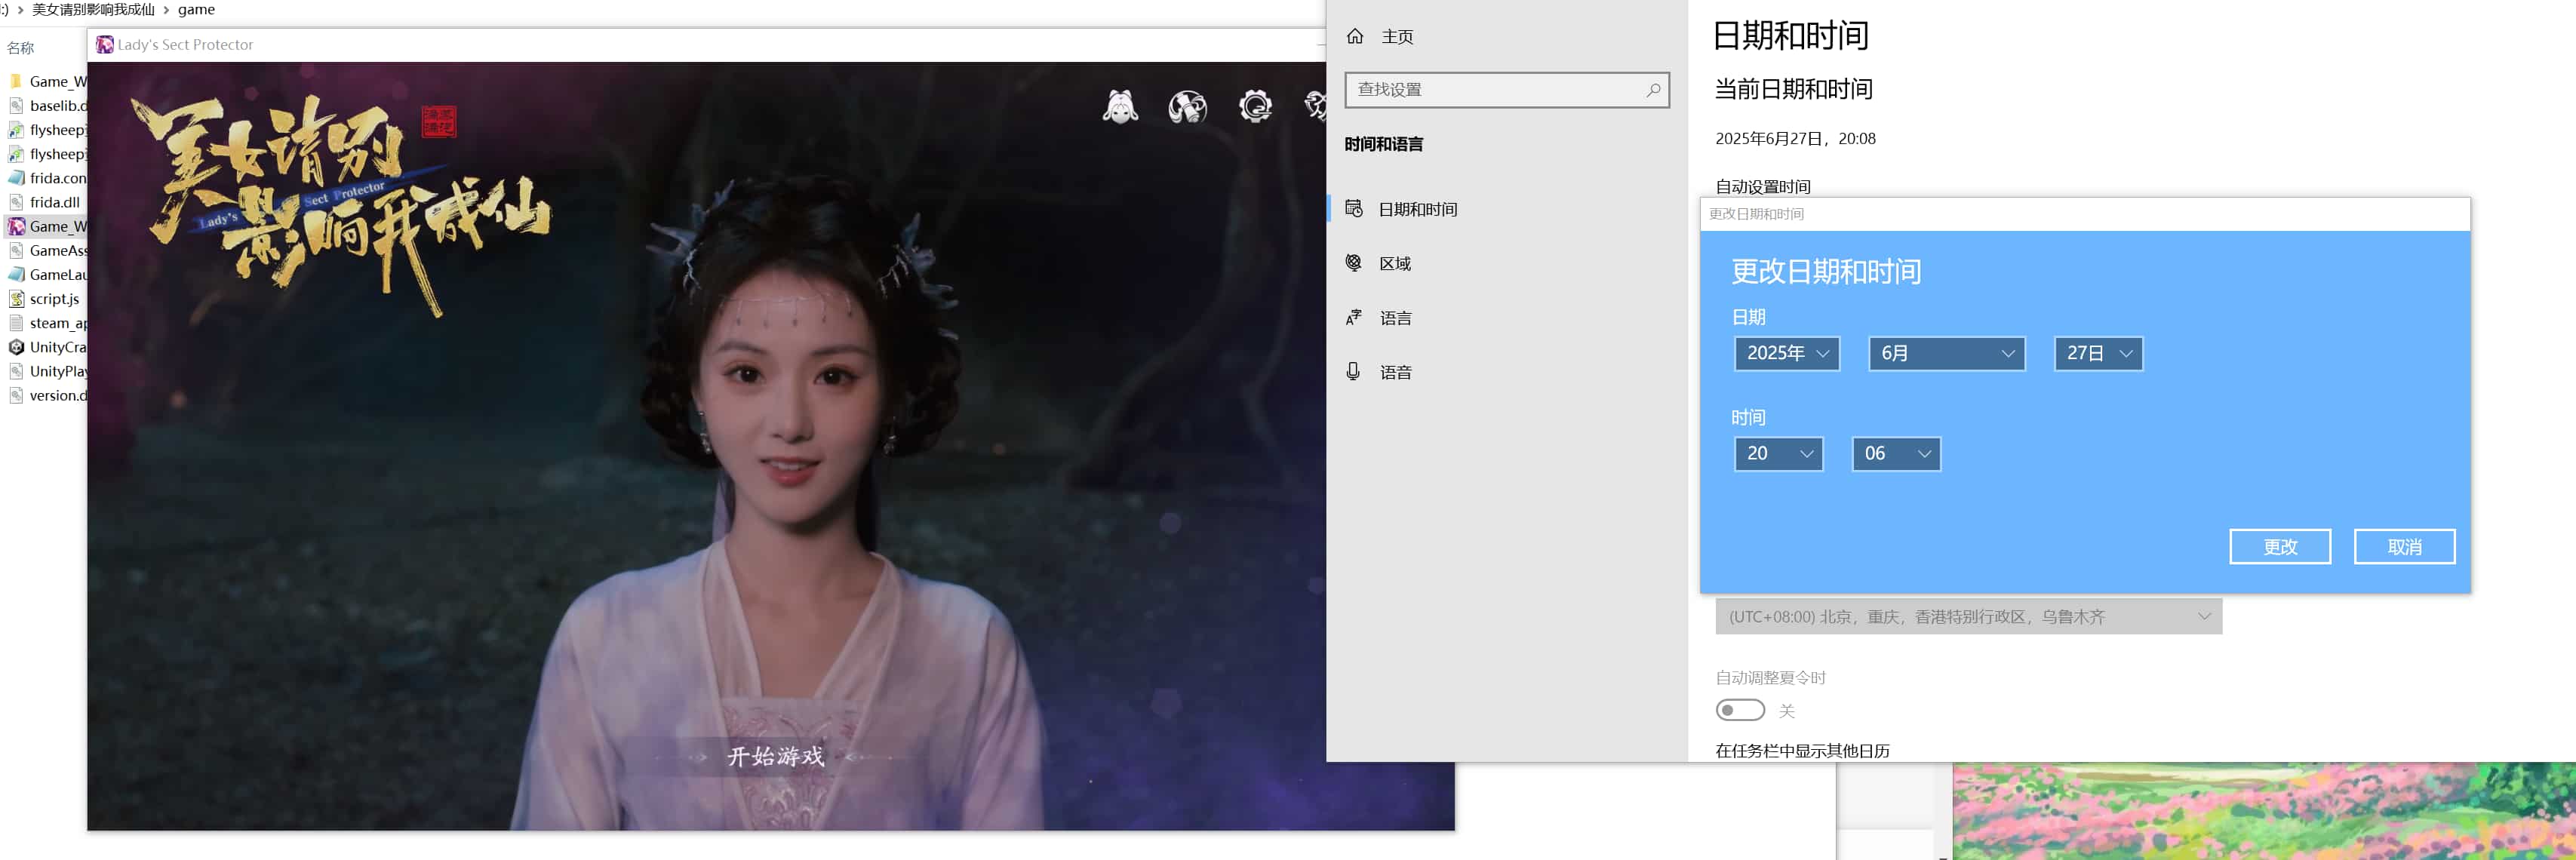Select the frida.con file in Explorer
Screen dimensions: 2576x860
pyautogui.click(x=47, y=178)
